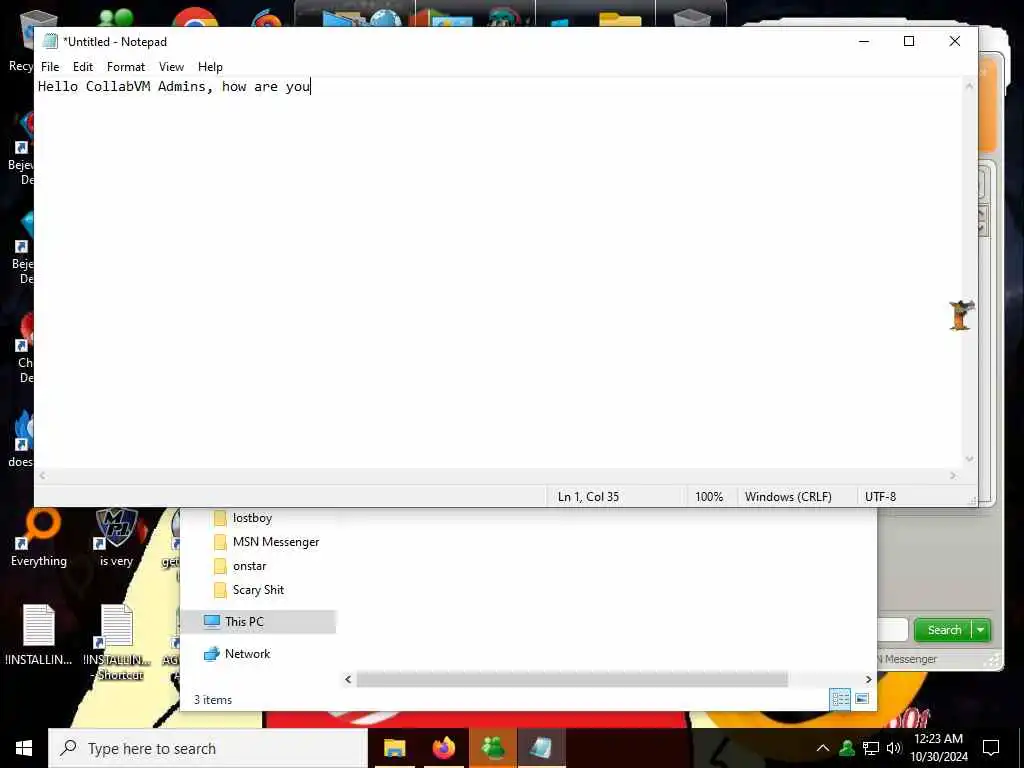Click the MSN Messenger search input field

click(893, 630)
